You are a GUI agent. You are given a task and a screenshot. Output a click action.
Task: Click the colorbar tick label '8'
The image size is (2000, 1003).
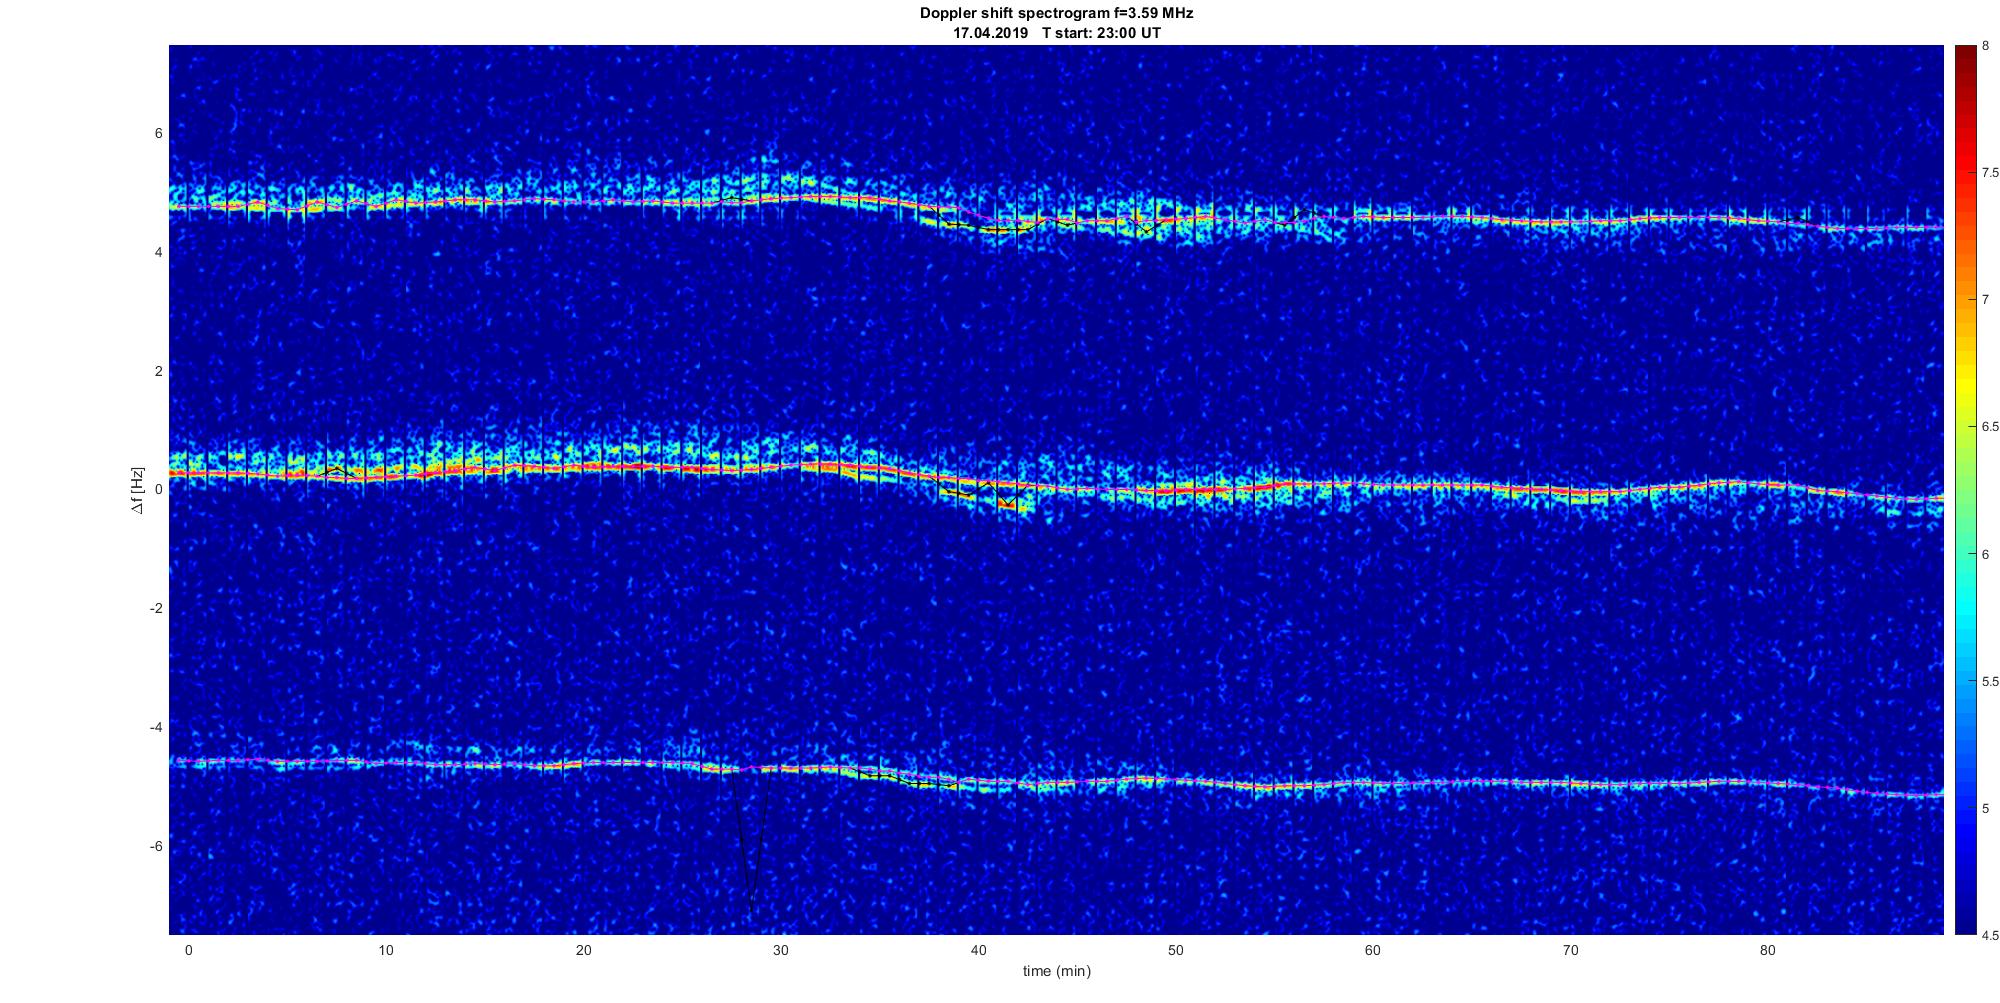(x=1985, y=46)
